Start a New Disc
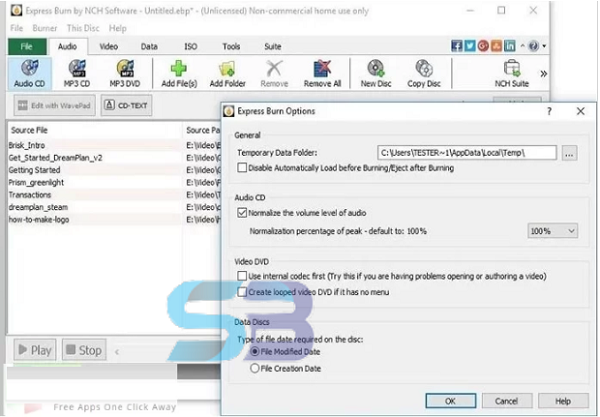The width and height of the screenshot is (600, 417). pyautogui.click(x=376, y=74)
